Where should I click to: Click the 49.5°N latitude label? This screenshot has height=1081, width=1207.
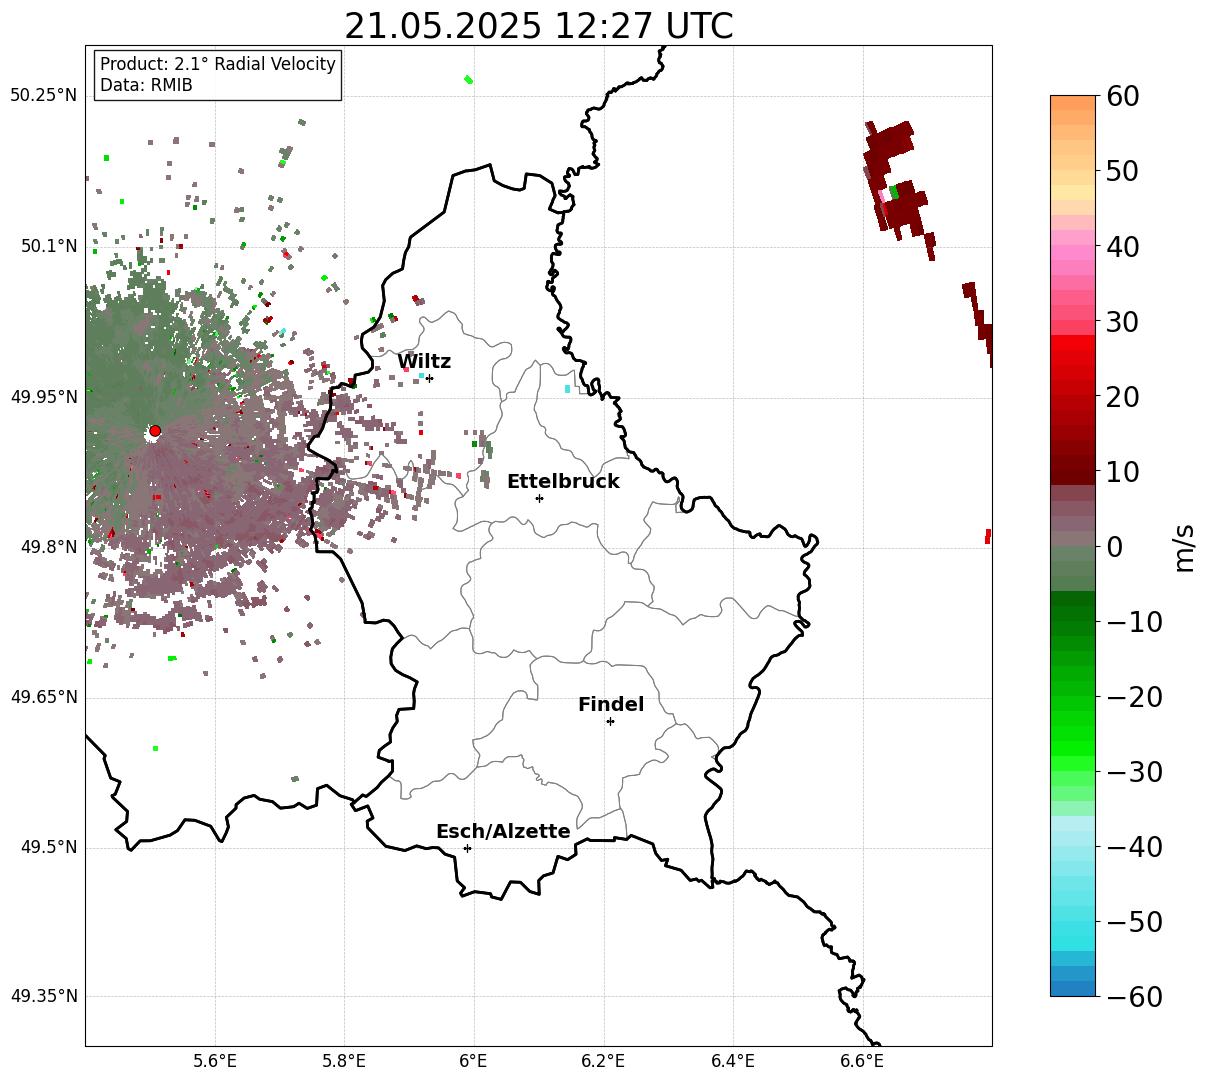(x=48, y=848)
